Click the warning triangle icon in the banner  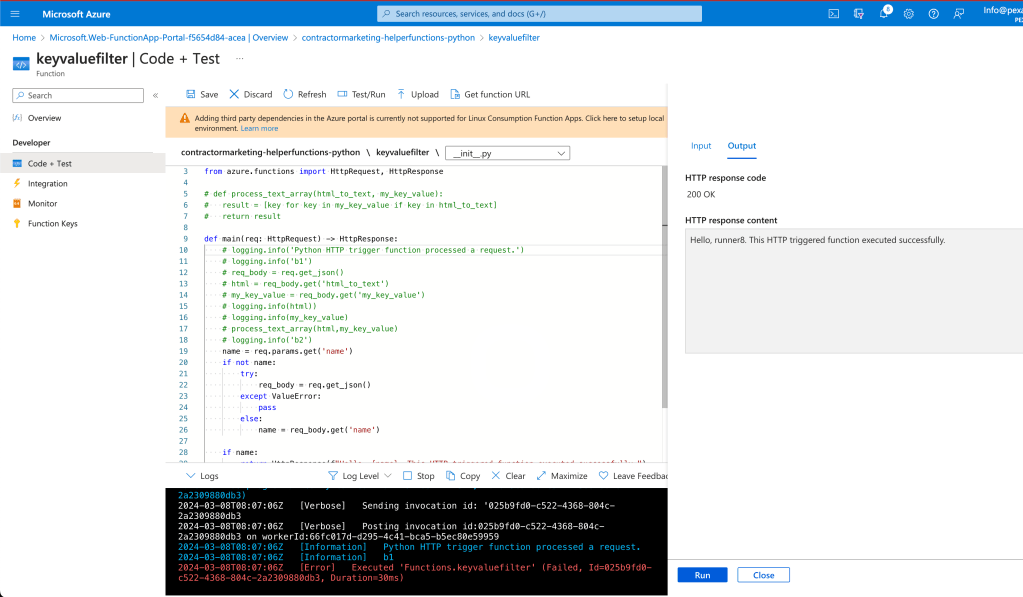(x=185, y=118)
